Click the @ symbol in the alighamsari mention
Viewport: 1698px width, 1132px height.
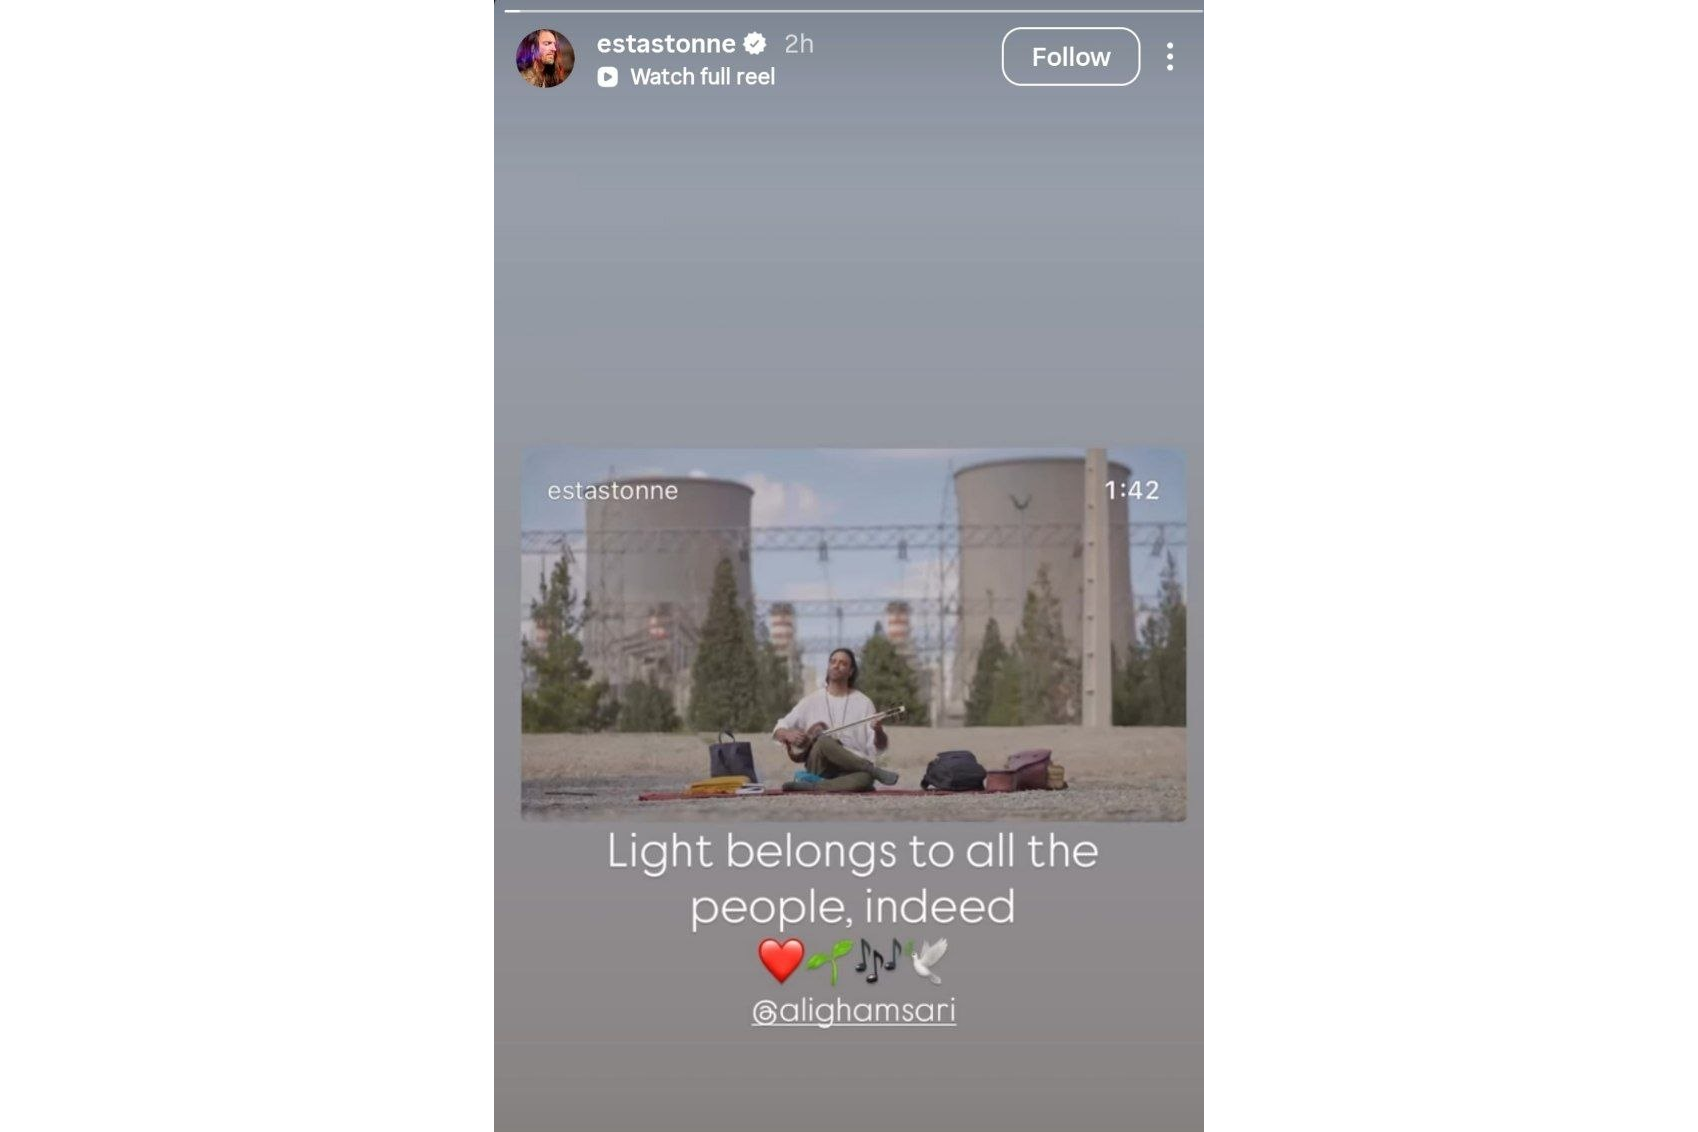(x=764, y=1013)
